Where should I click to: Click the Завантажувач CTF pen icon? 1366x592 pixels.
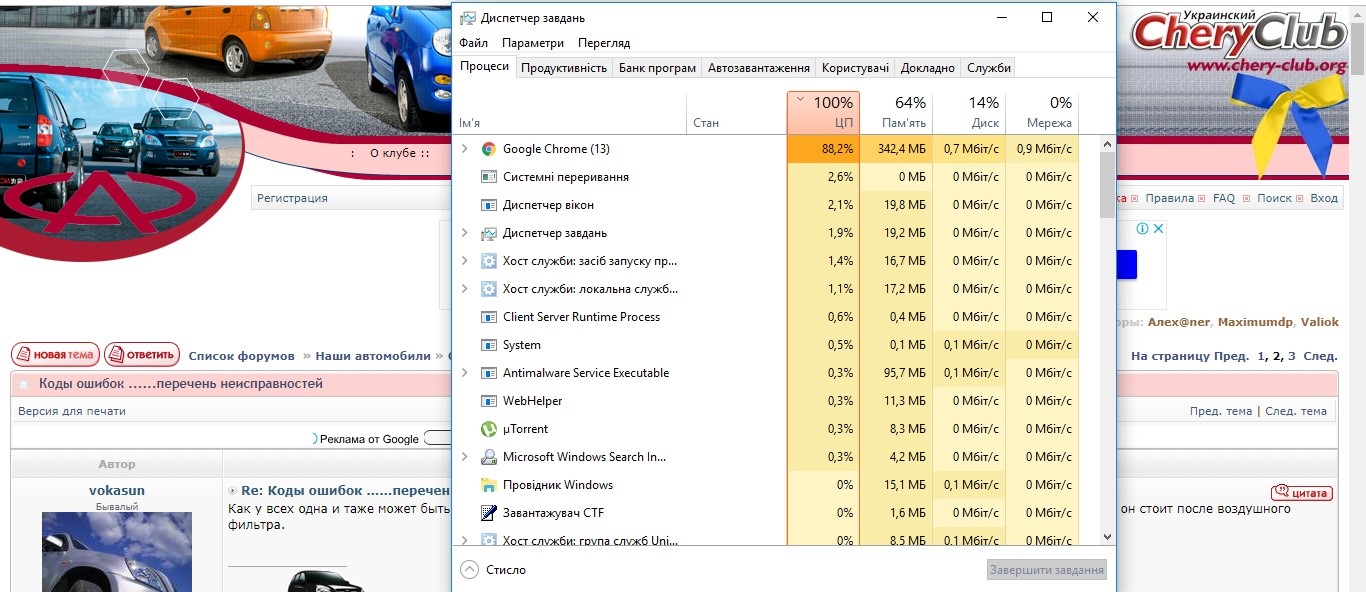point(488,513)
